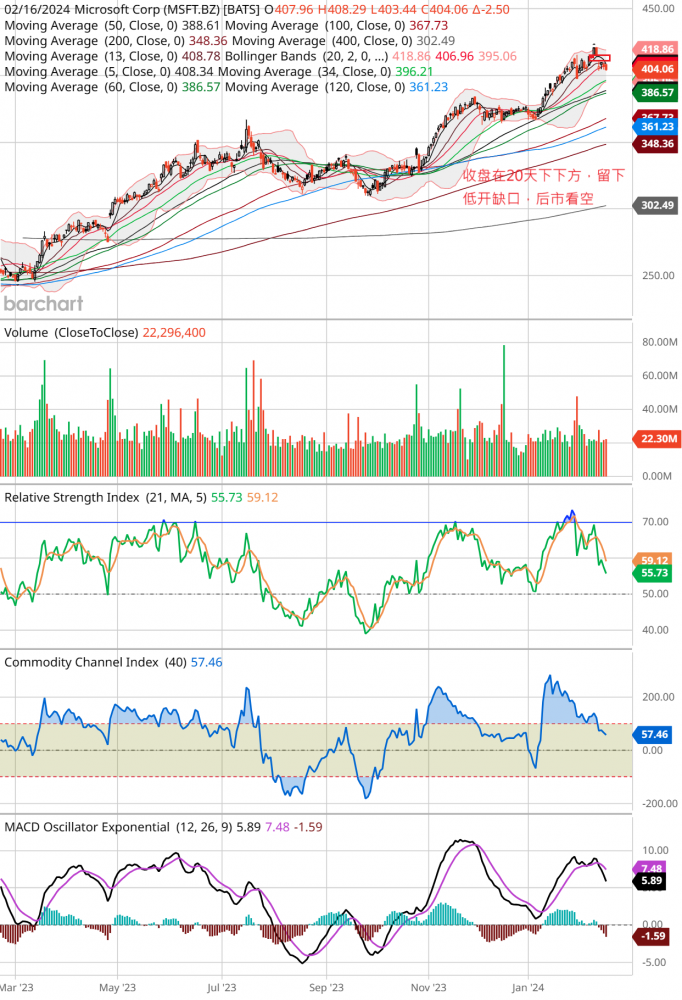The height and width of the screenshot is (1000, 682).
Task: Click the 450.00 price axis label
Action: (658, 9)
